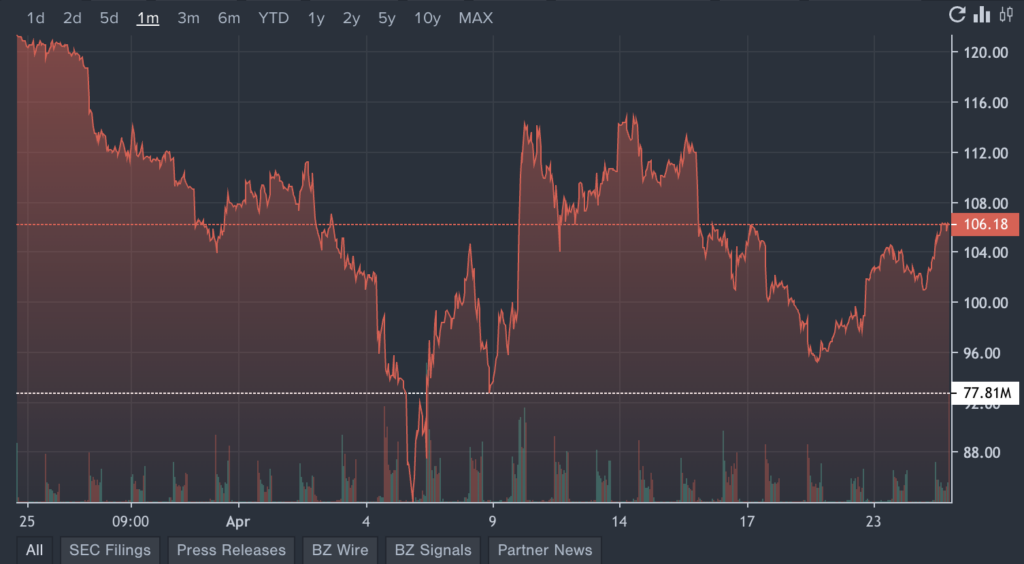Switch to candlestick chart icon

point(1007,15)
